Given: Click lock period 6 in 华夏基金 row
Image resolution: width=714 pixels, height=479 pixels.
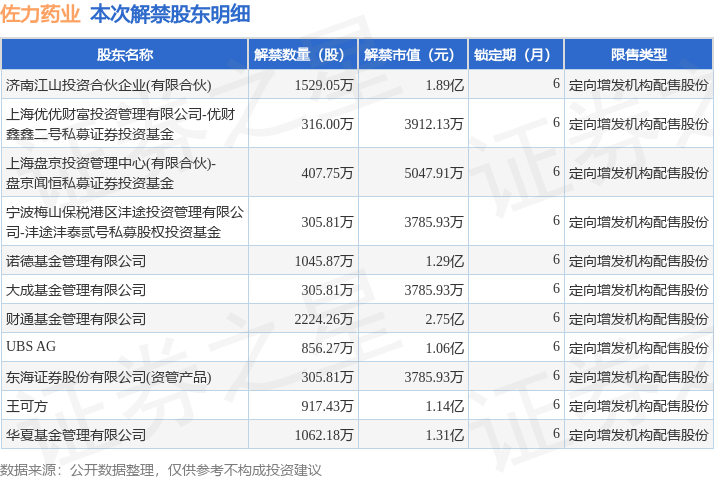Looking at the screenshot, I should click(x=556, y=433).
